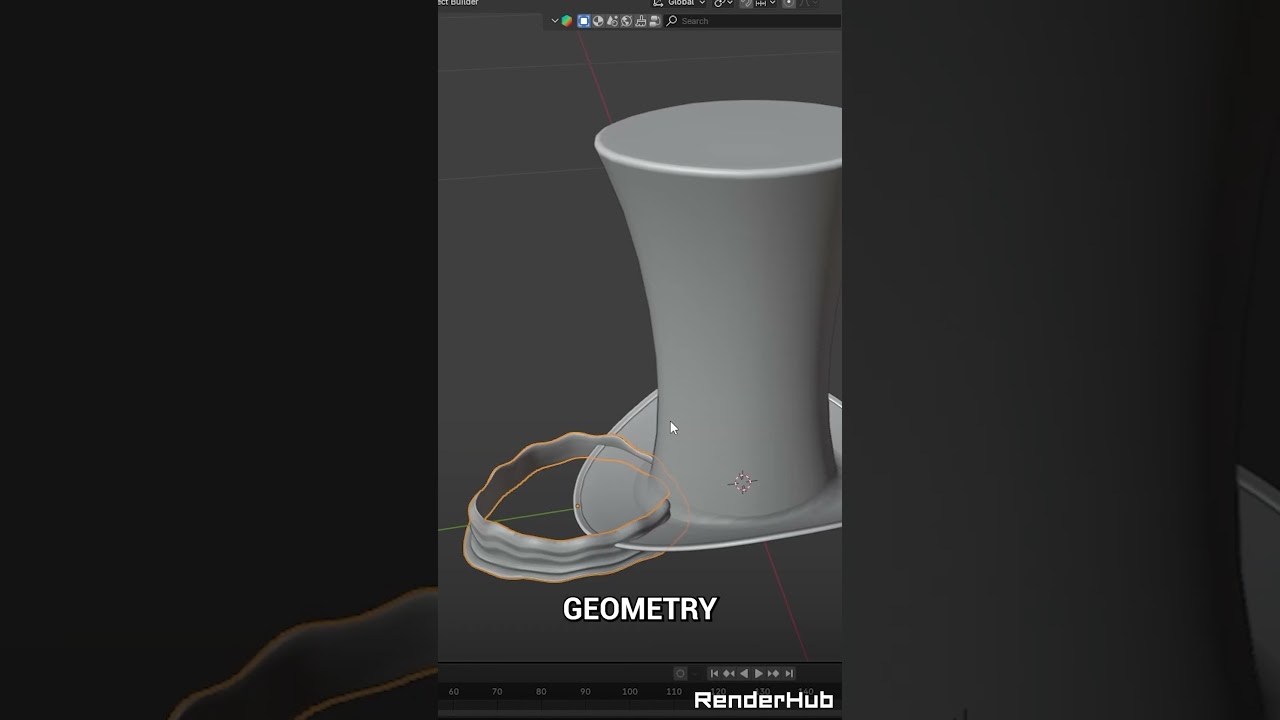Image resolution: width=1280 pixels, height=720 pixels.
Task: Toggle the auto keying record button
Action: coord(680,673)
